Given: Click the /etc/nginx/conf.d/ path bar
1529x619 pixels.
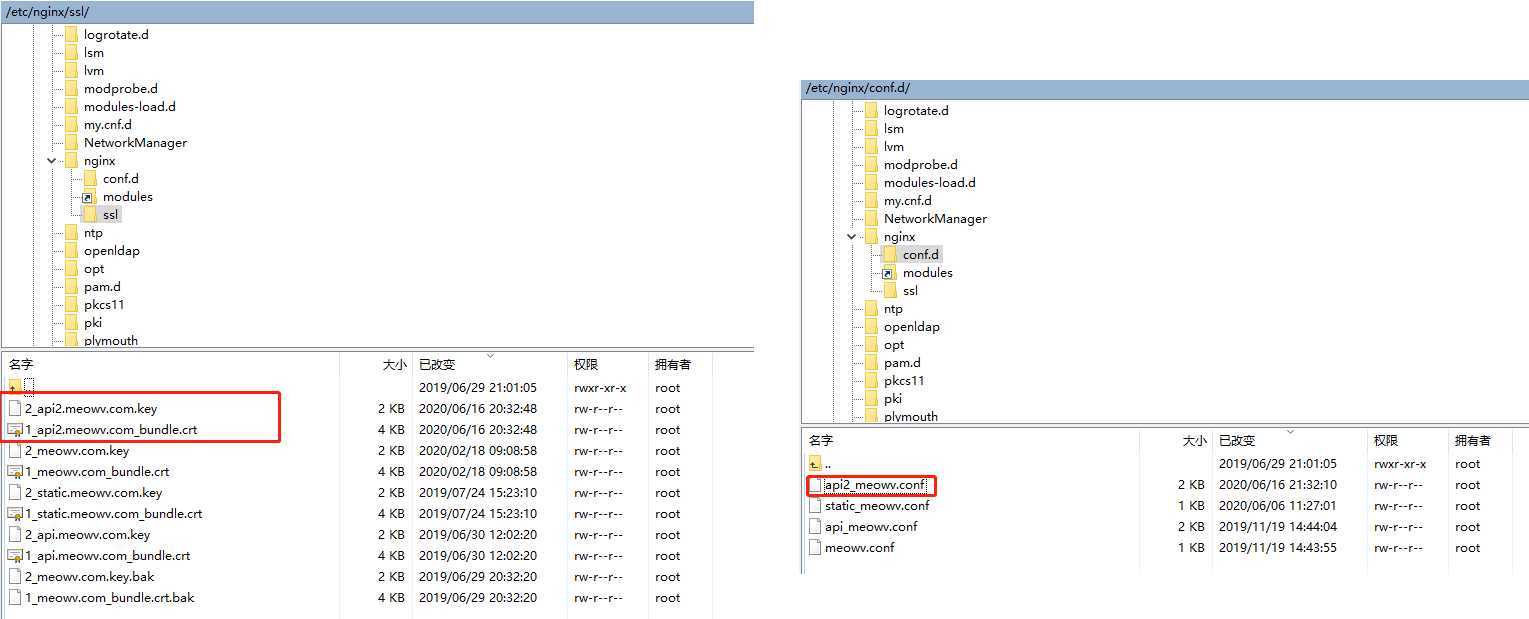Looking at the screenshot, I should pyautogui.click(x=1165, y=88).
